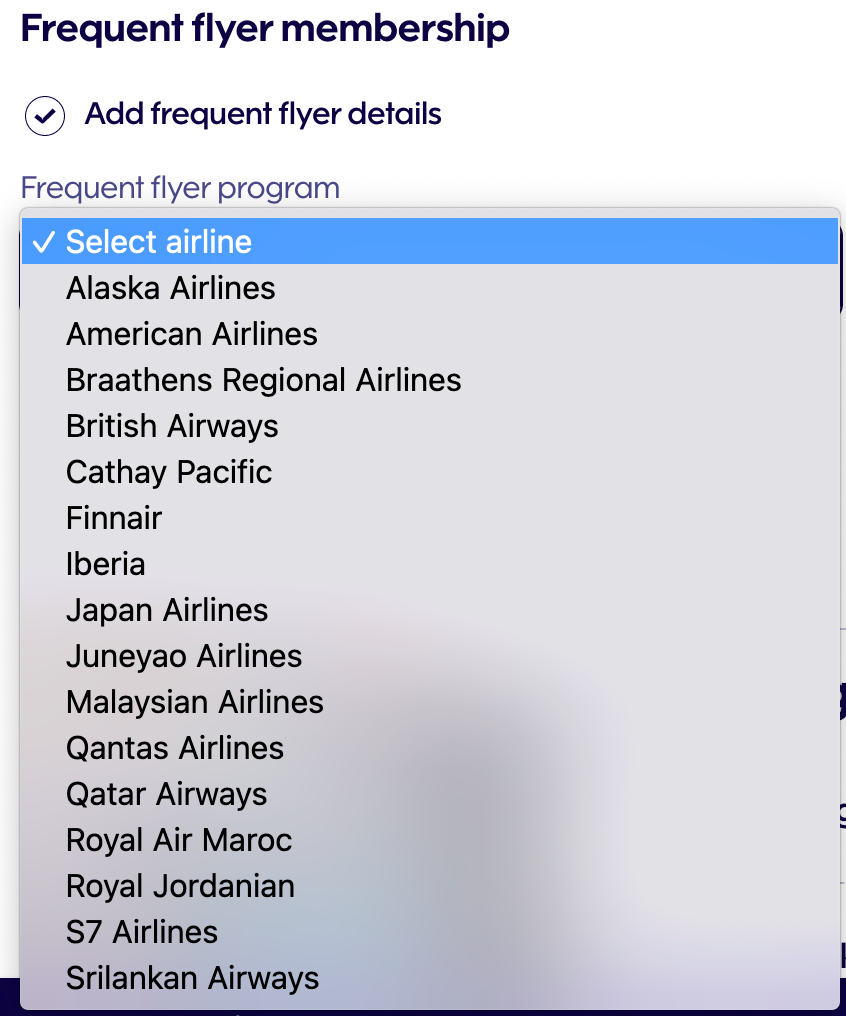Screen dimensions: 846x1016
Task: Toggle the Add frequent flyer details checkbox
Action: pyautogui.click(x=45, y=116)
